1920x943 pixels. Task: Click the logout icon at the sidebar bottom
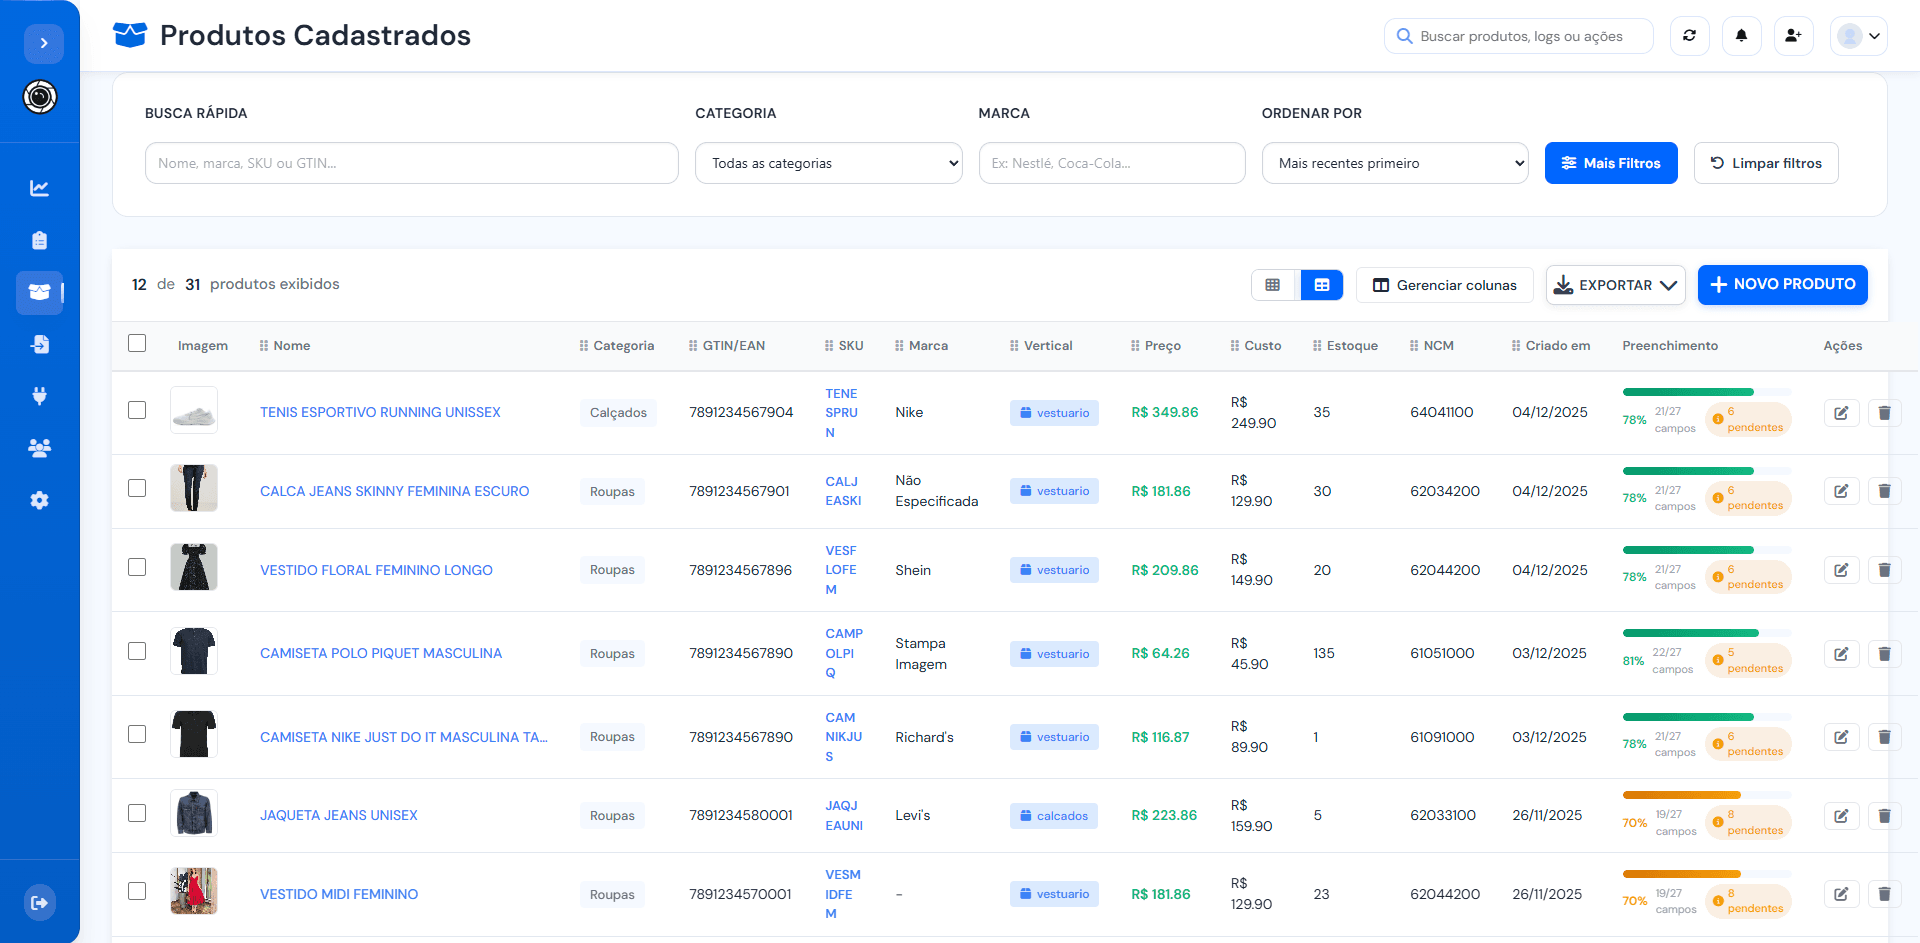39,903
